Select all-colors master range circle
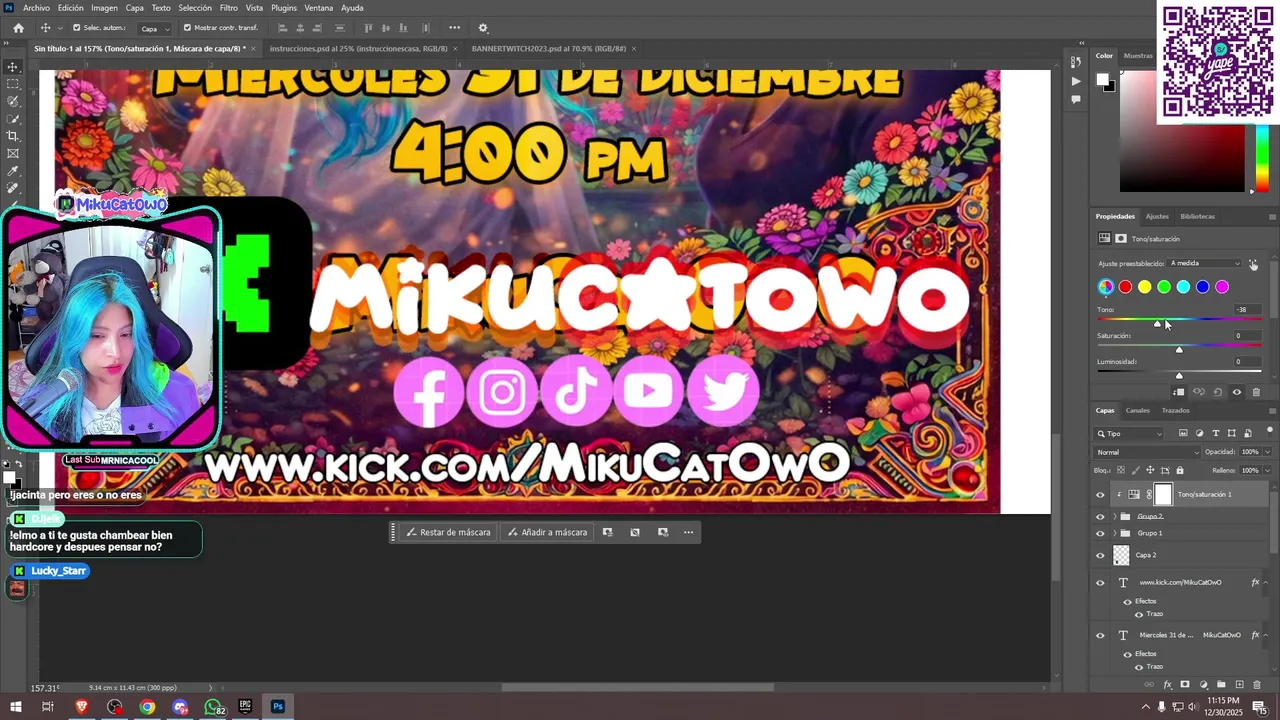The width and height of the screenshot is (1280, 720). pos(1106,287)
